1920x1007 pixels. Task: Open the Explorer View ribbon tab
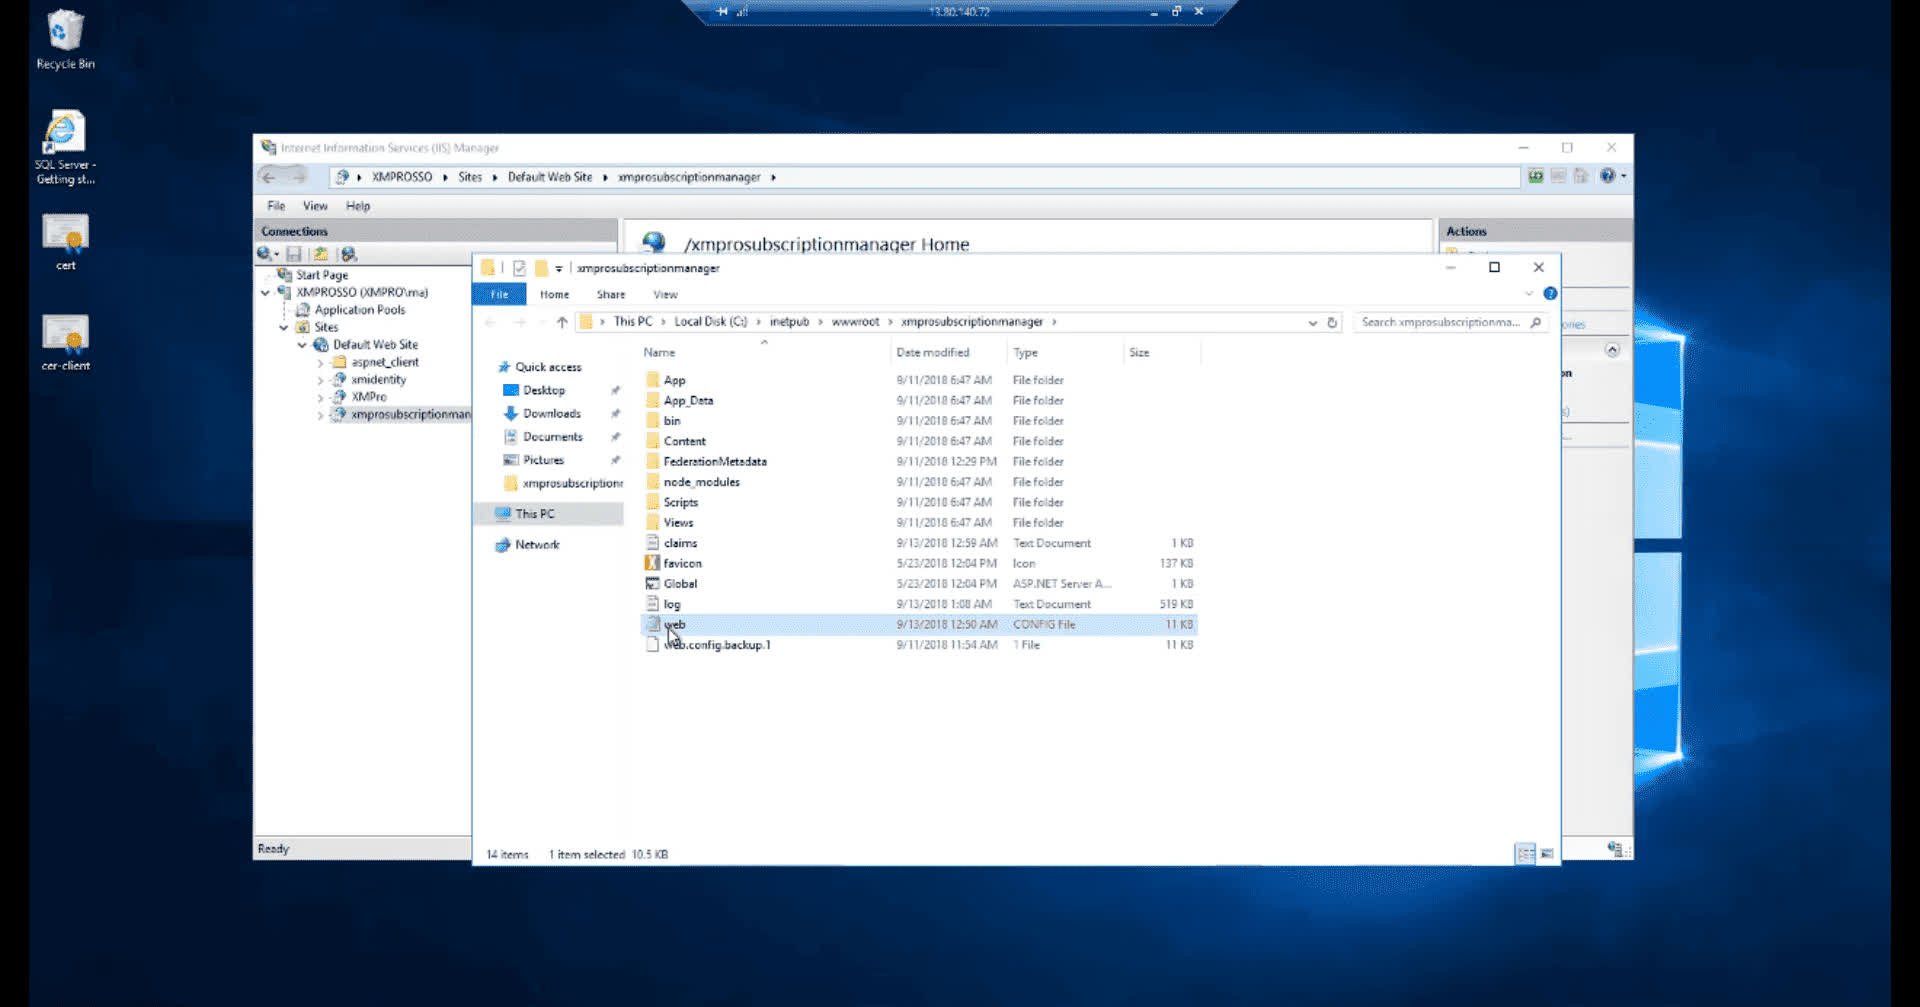(x=665, y=295)
